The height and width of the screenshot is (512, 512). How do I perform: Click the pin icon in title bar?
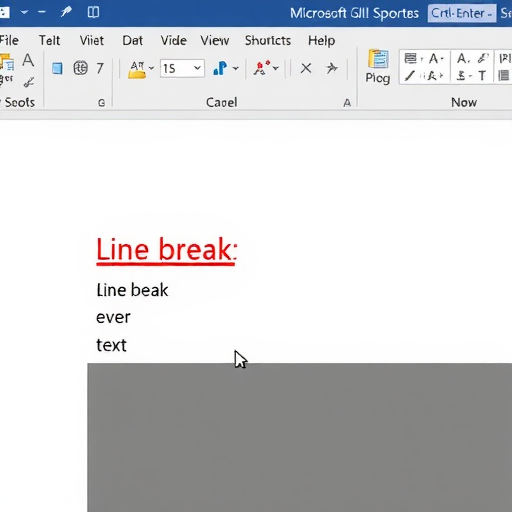[66, 12]
